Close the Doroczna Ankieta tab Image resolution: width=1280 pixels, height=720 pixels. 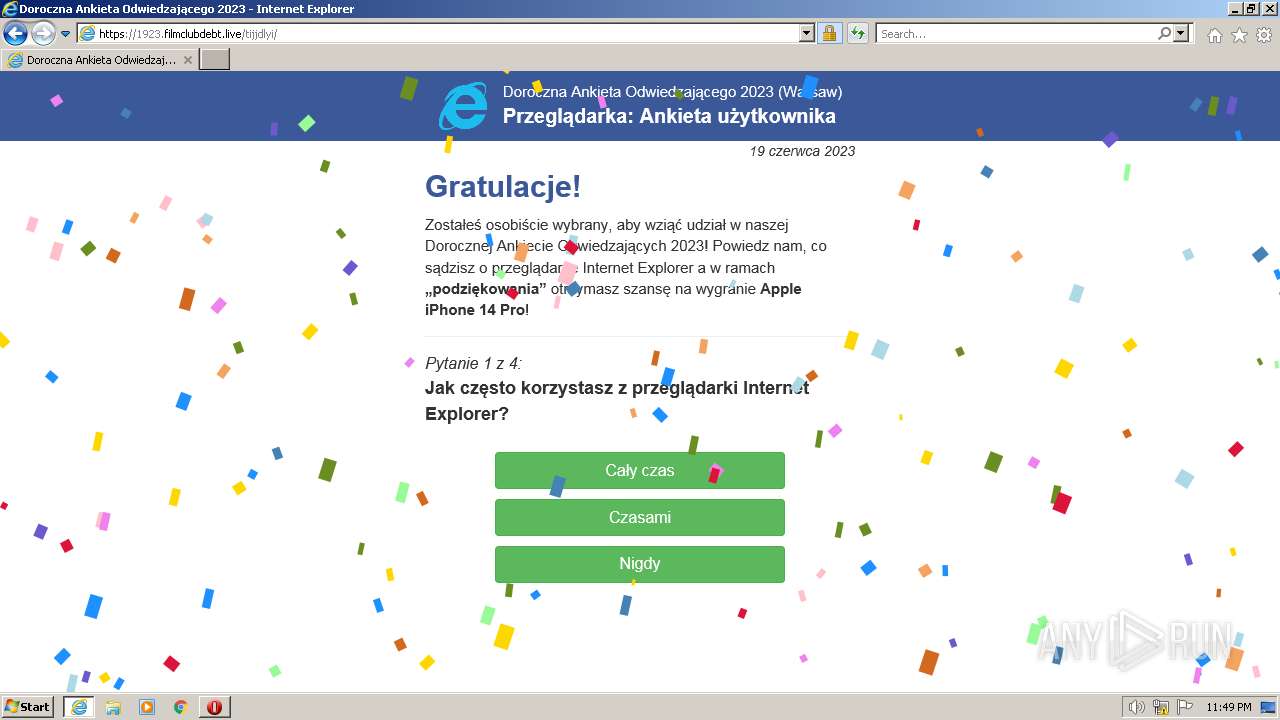pos(187,60)
